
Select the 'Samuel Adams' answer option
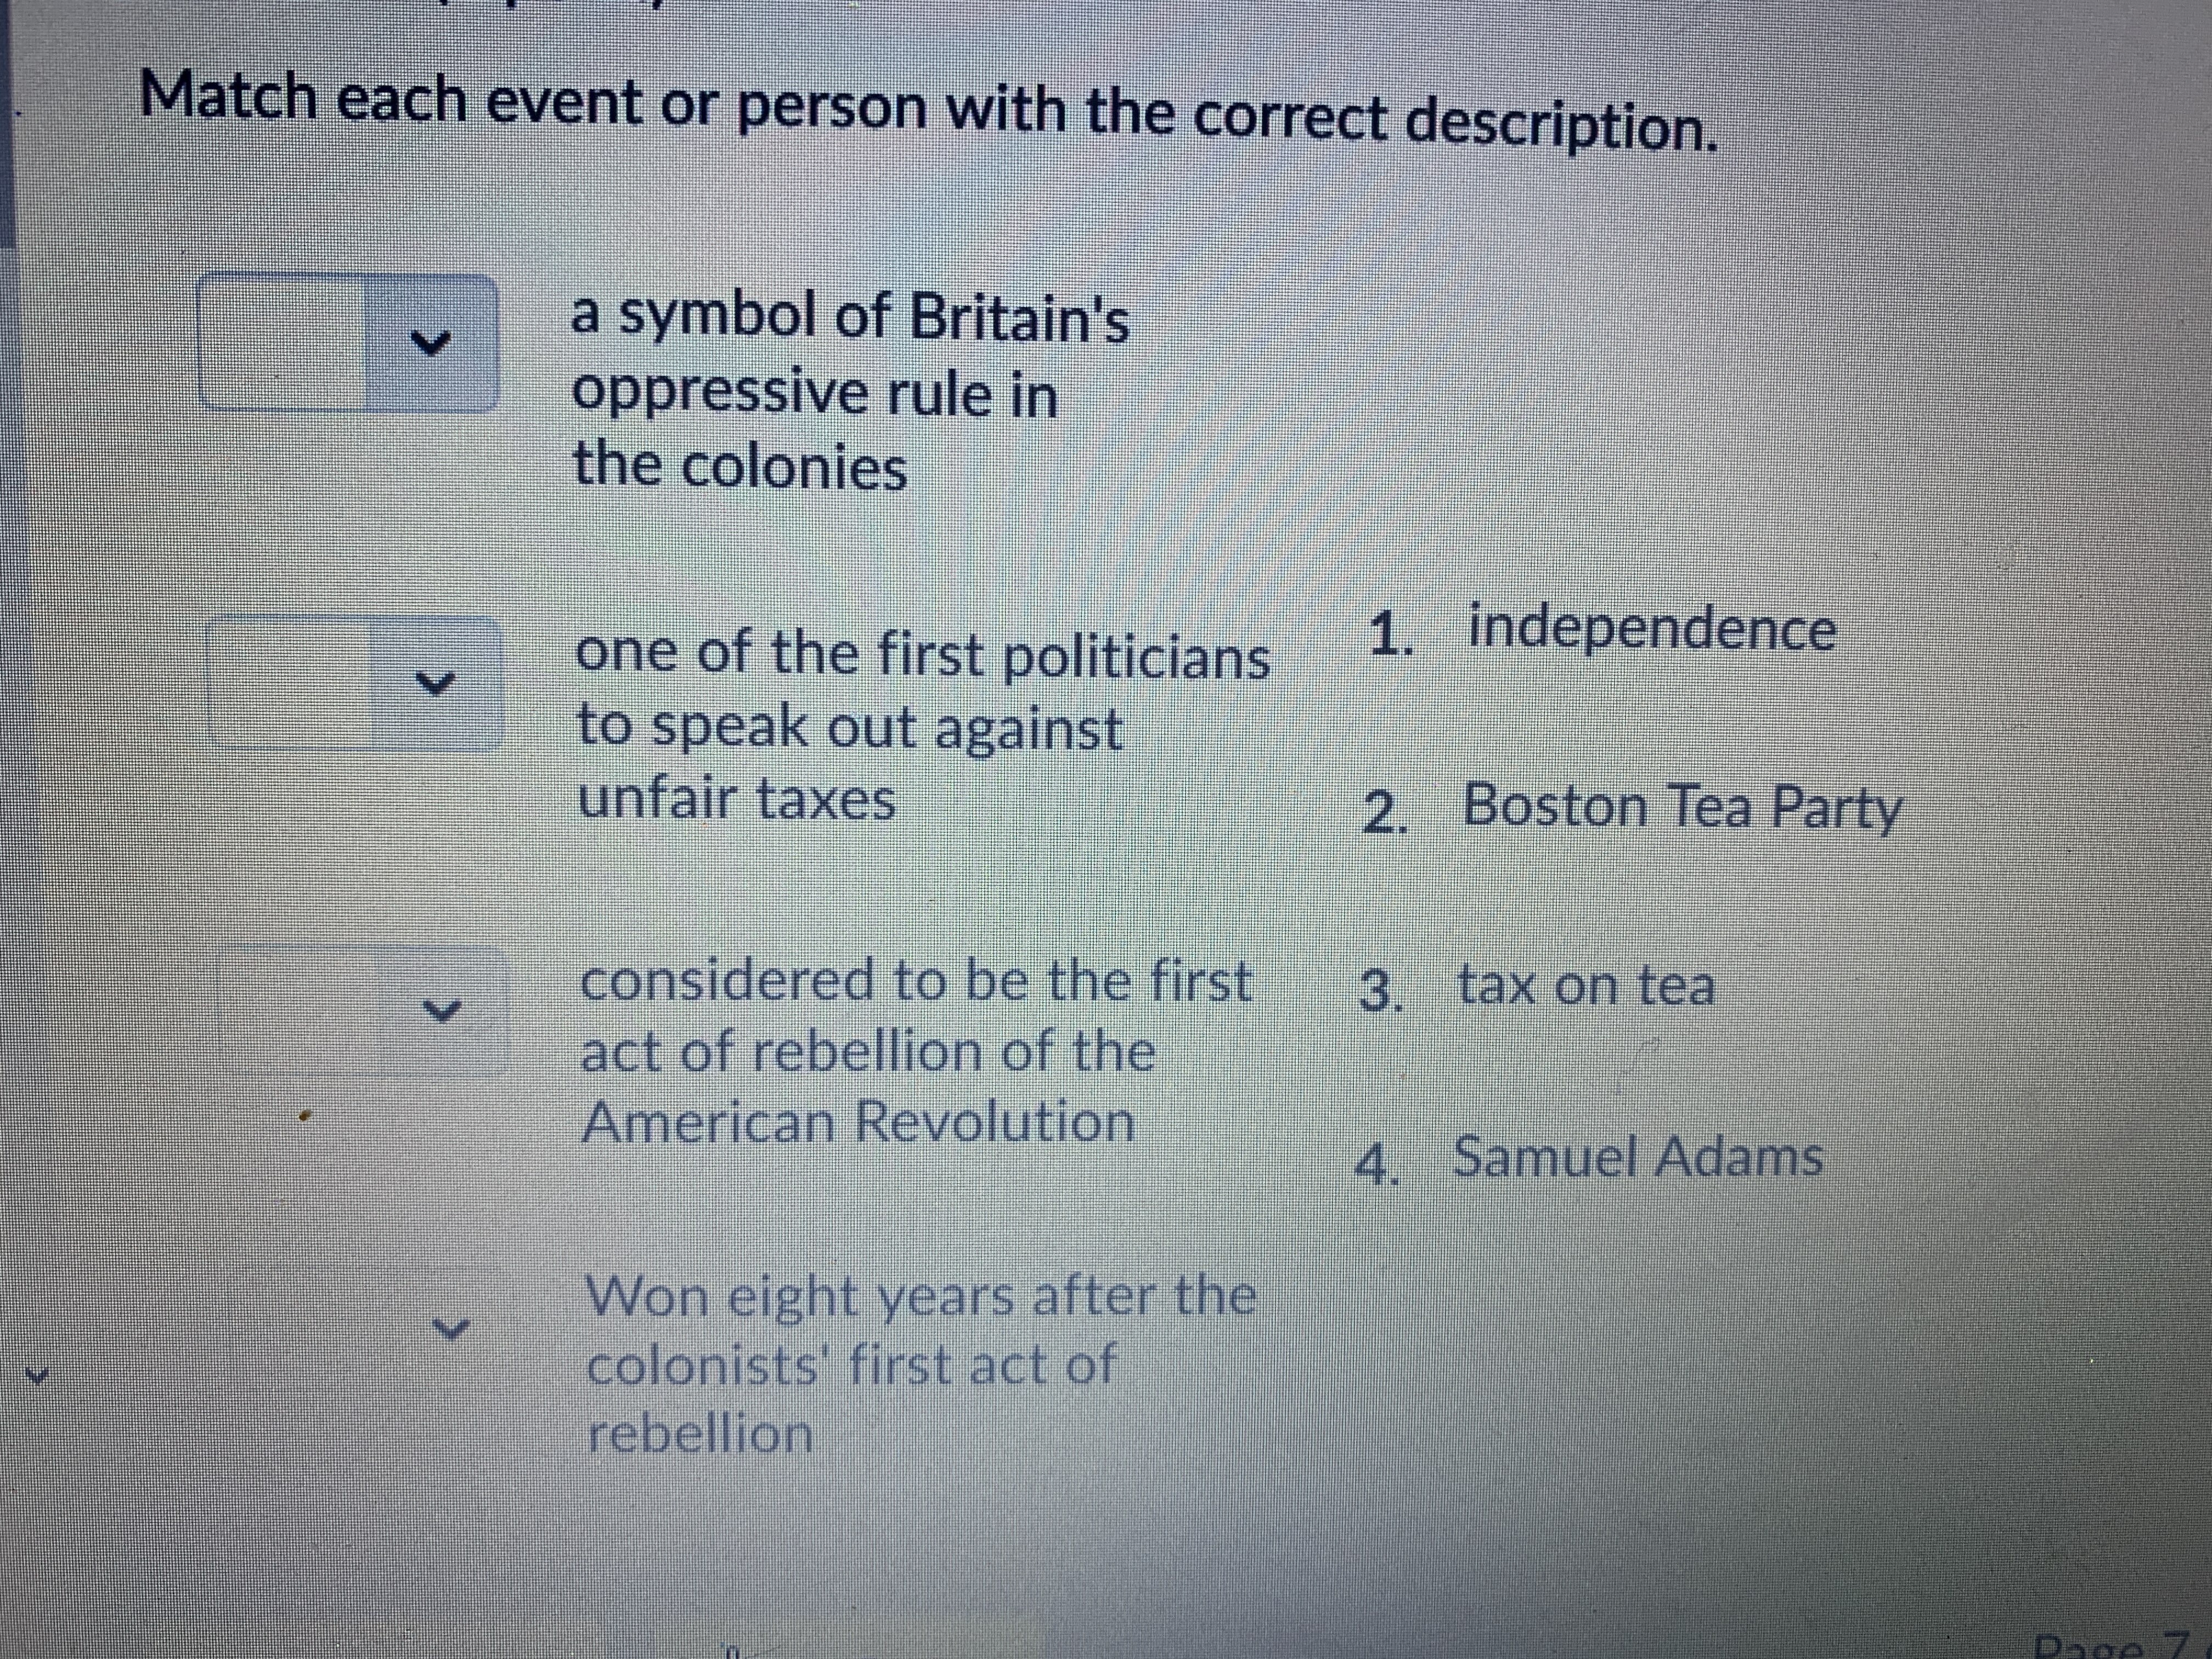[x=1637, y=1158]
